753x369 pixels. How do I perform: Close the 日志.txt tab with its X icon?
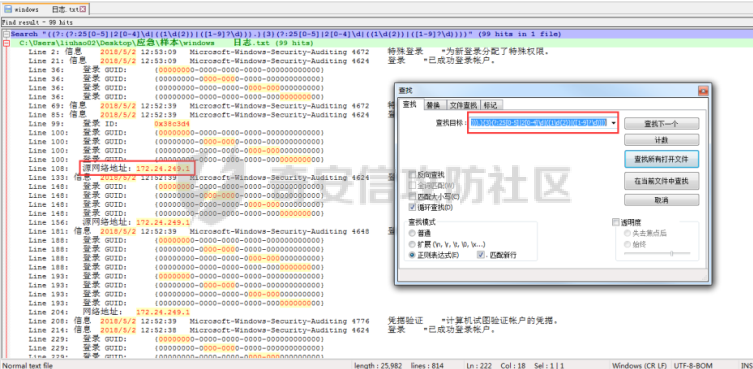(83, 9)
